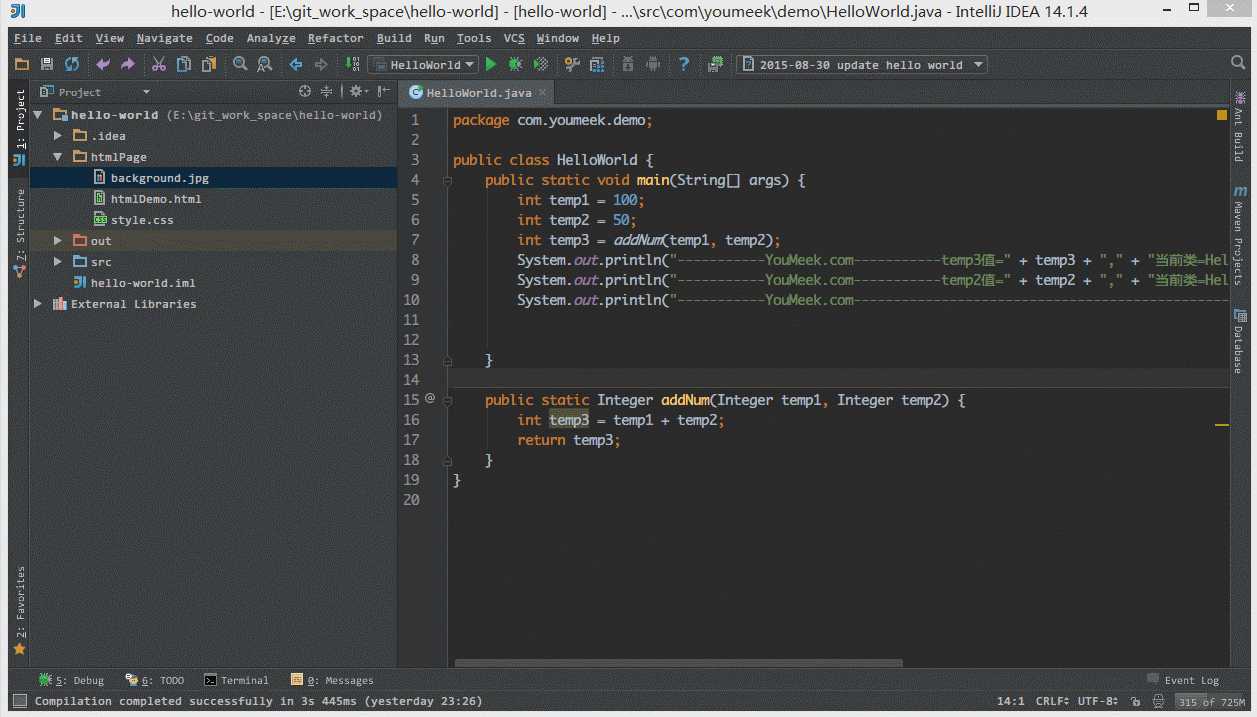Click the memory usage indicator bar
This screenshot has height=717, width=1257.
click(1211, 702)
